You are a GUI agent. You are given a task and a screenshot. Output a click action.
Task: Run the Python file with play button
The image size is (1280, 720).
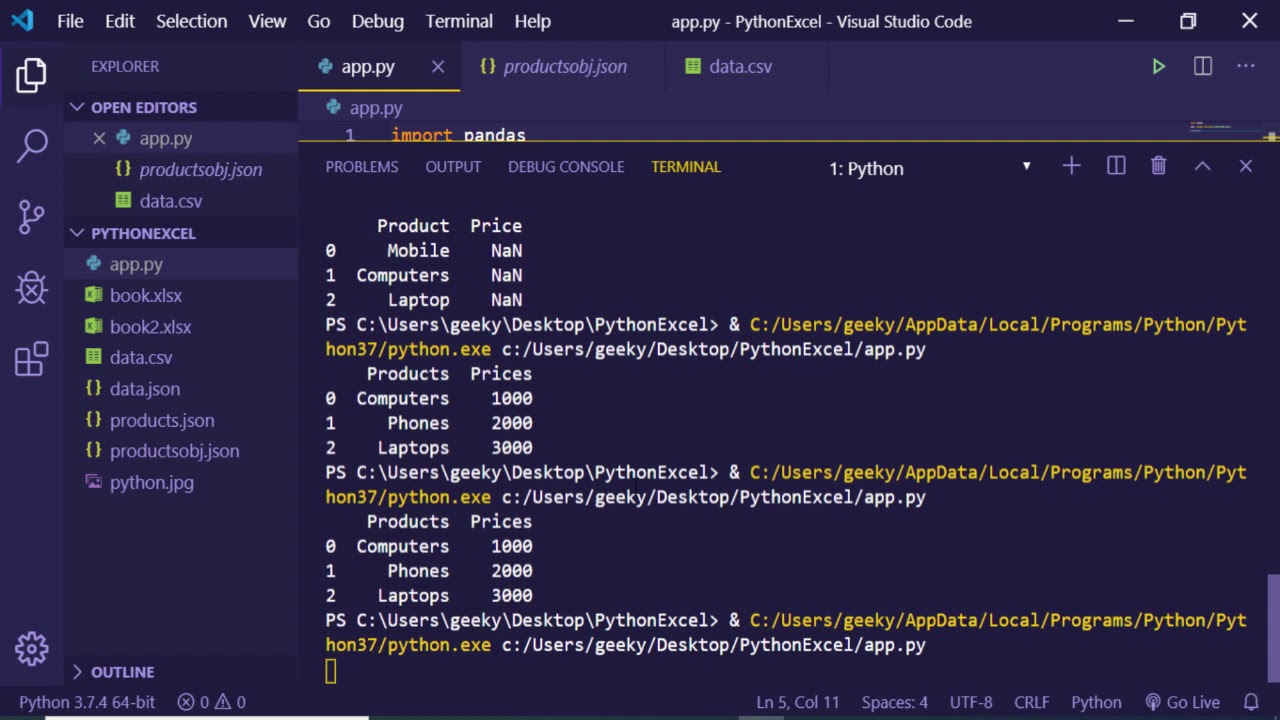pos(1158,66)
